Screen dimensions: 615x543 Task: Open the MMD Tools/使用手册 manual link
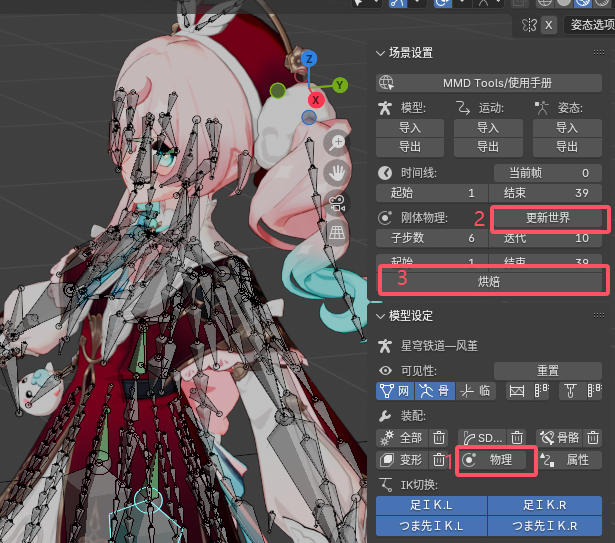coord(489,83)
